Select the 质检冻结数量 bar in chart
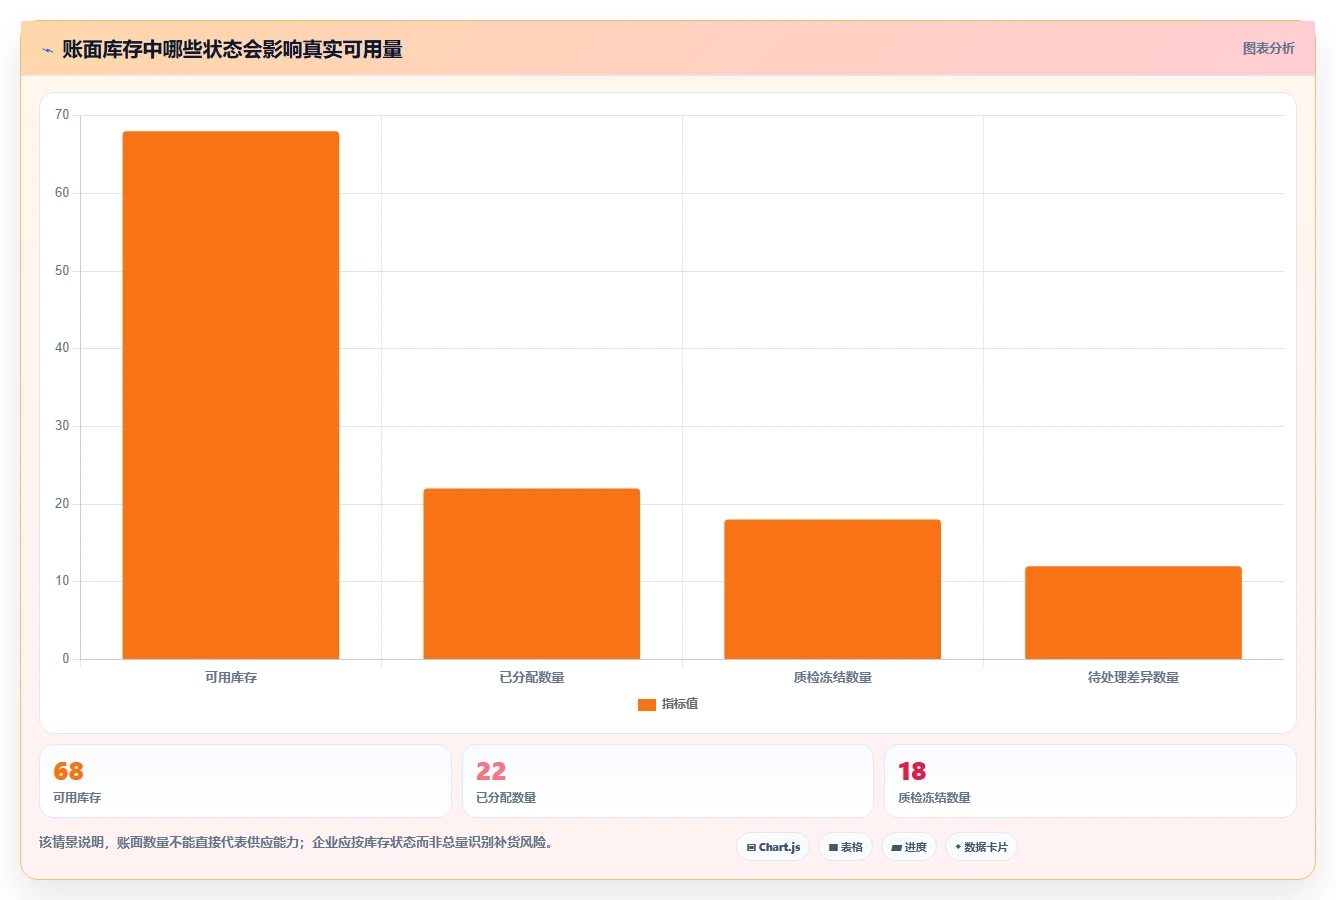This screenshot has height=900, width=1336. point(832,589)
